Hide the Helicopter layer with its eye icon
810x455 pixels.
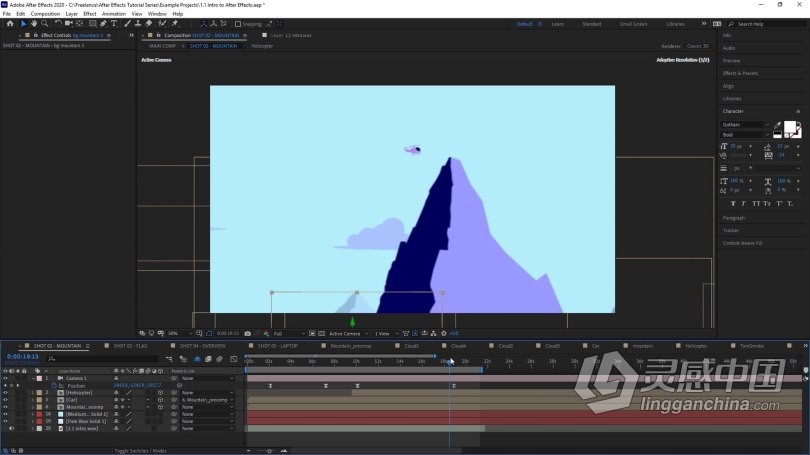5,393
